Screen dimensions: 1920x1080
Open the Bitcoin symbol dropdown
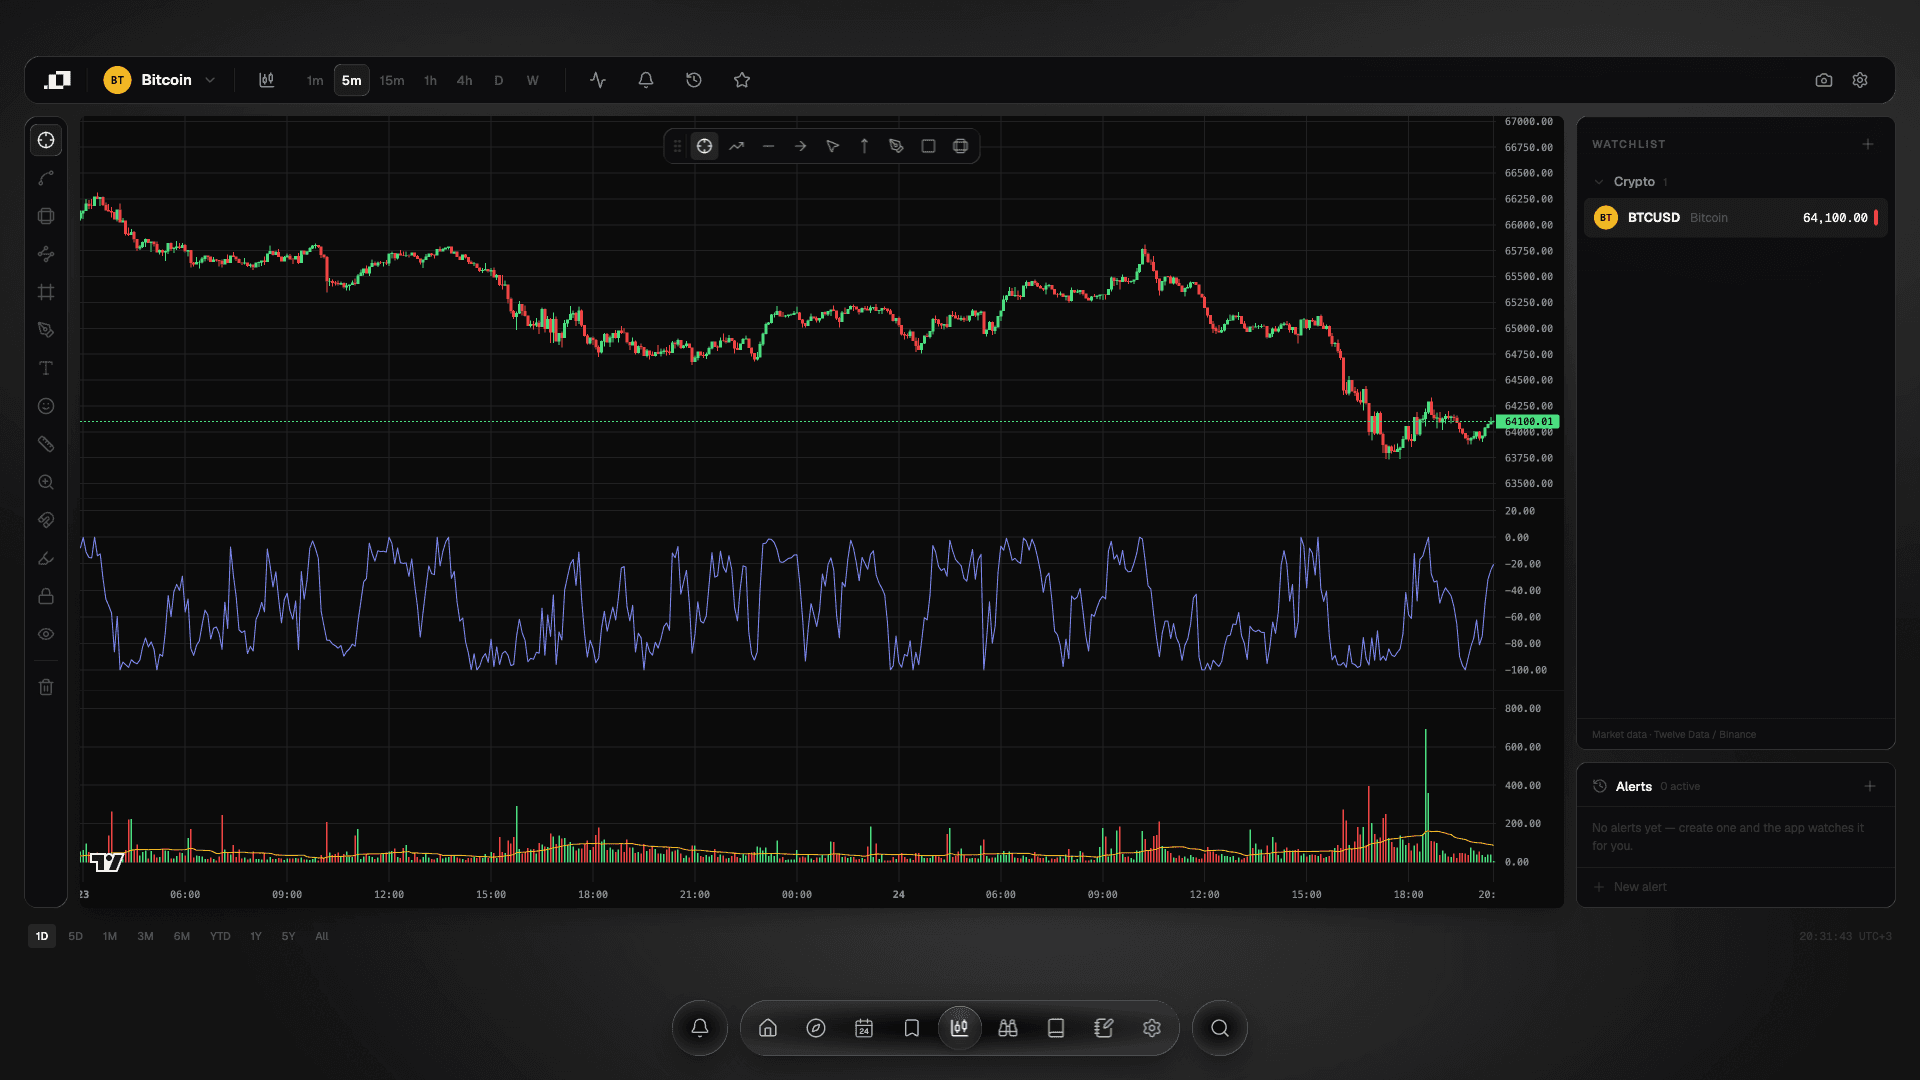click(160, 80)
